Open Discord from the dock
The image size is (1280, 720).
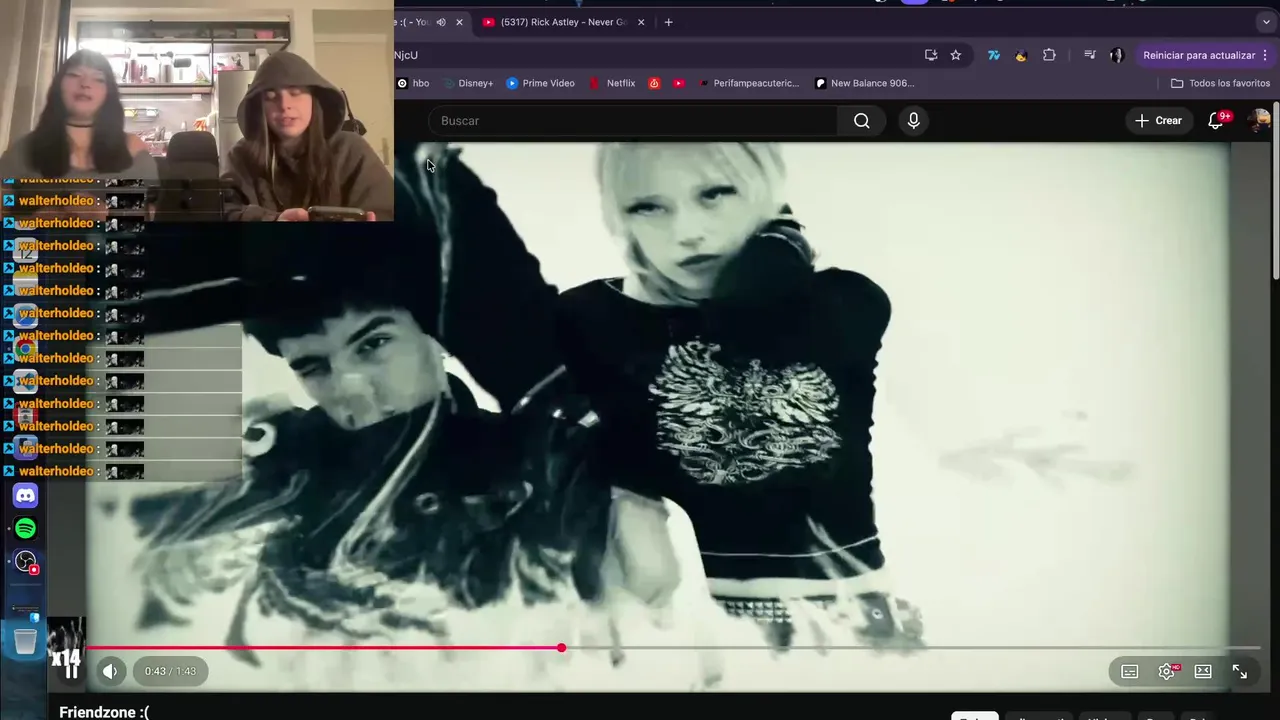coord(26,495)
